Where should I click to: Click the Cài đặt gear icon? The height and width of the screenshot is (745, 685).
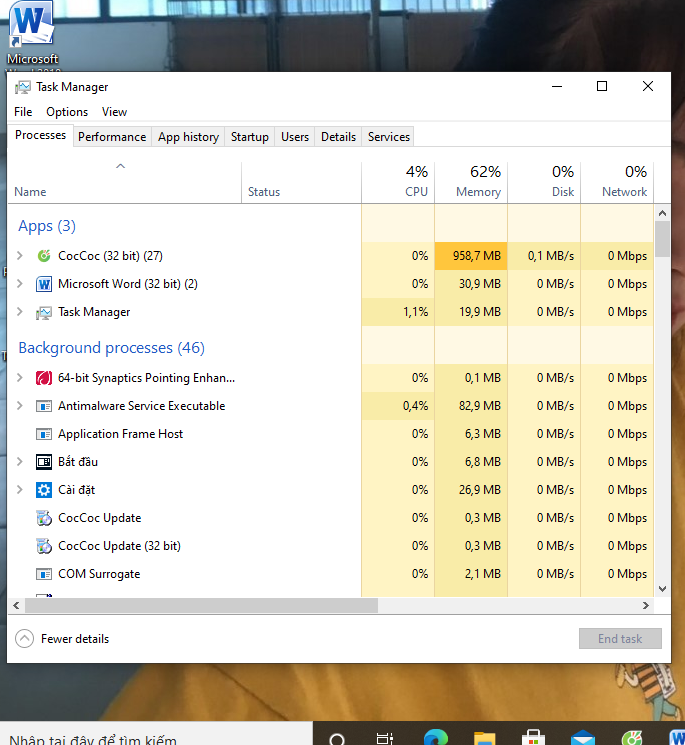(x=44, y=490)
